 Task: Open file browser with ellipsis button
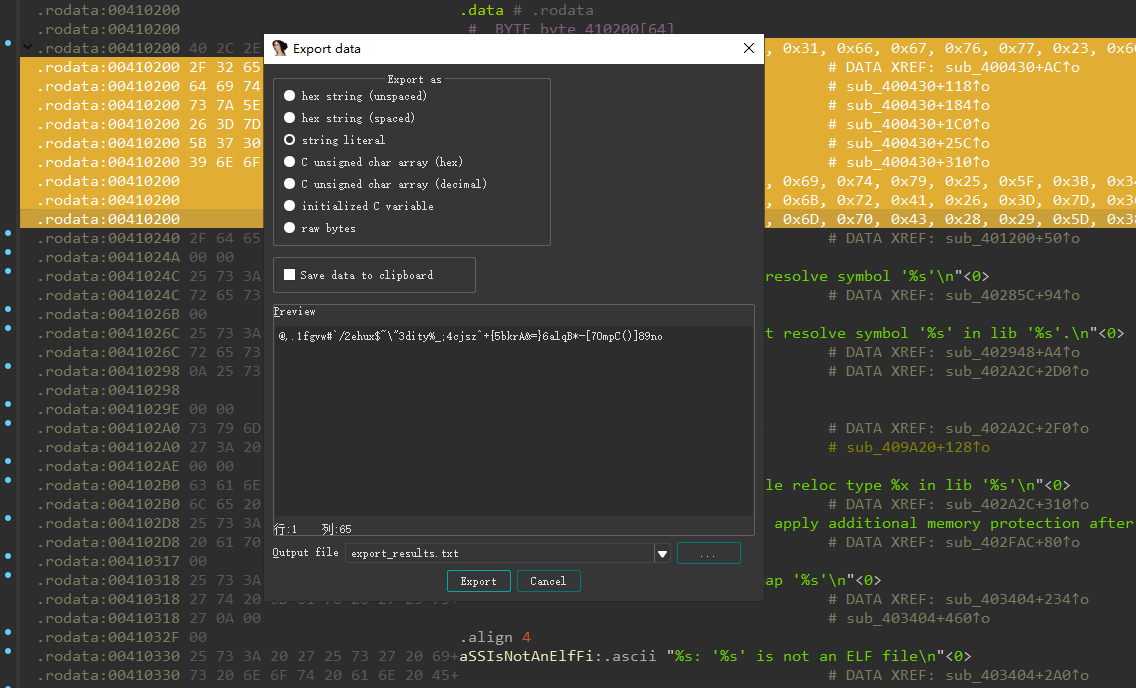(709, 553)
